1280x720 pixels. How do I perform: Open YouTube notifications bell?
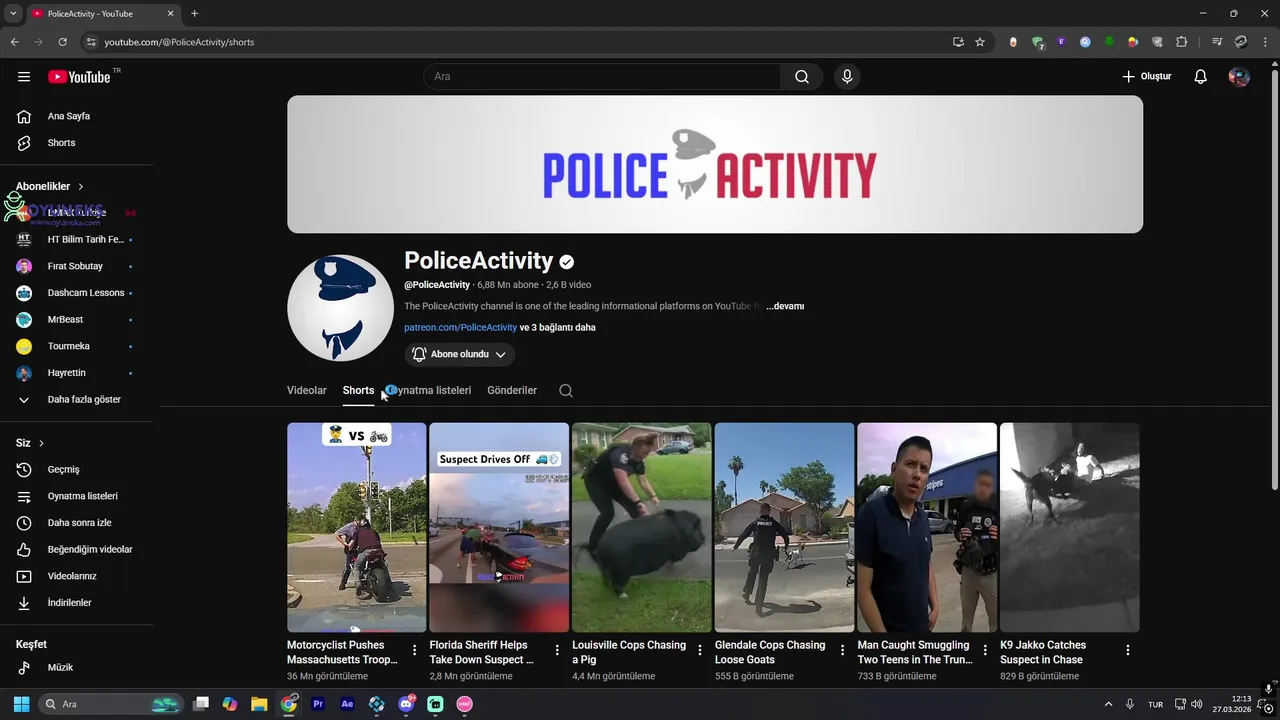coord(1201,77)
